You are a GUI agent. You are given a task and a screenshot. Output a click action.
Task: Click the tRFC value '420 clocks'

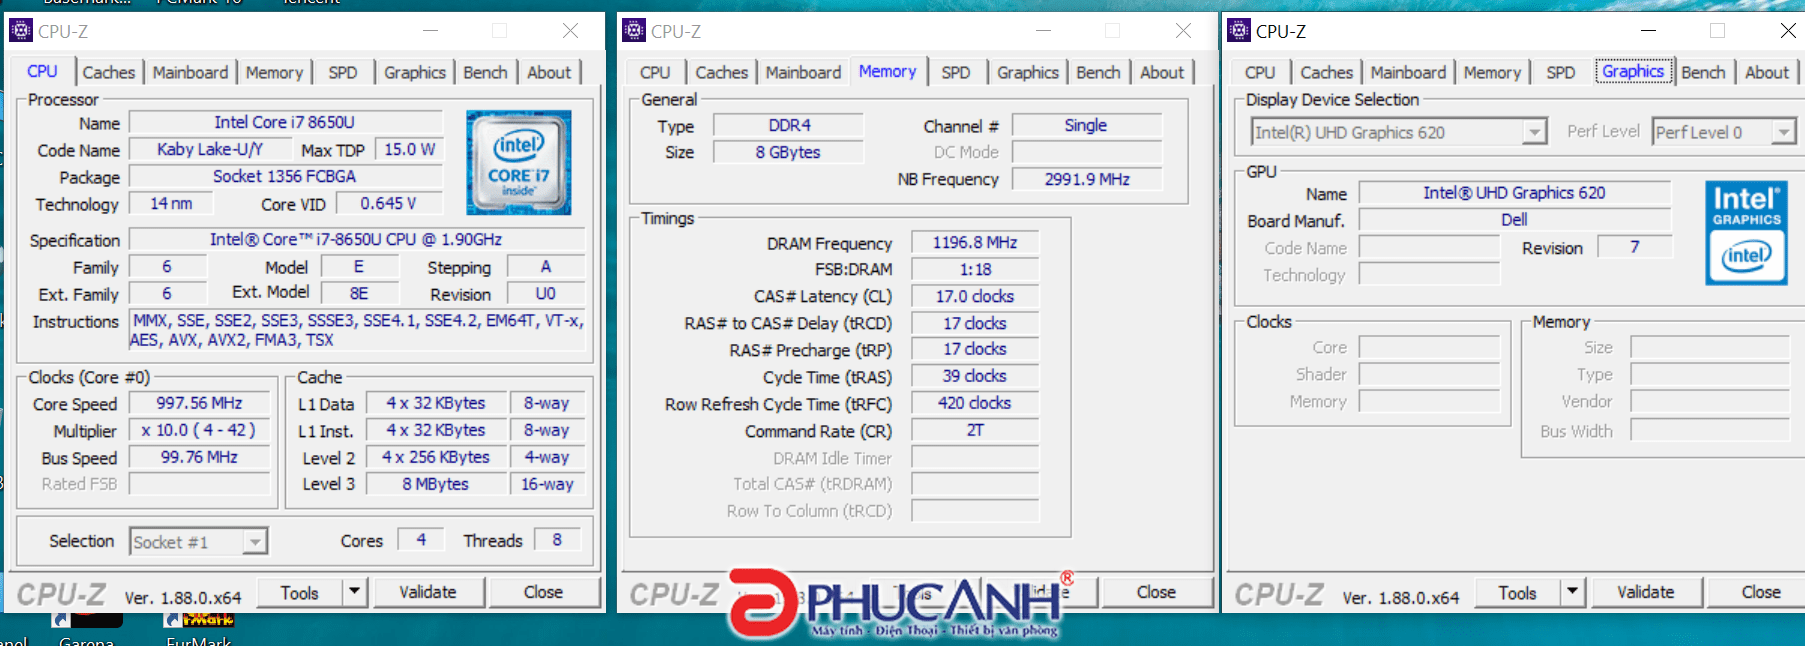coord(975,403)
